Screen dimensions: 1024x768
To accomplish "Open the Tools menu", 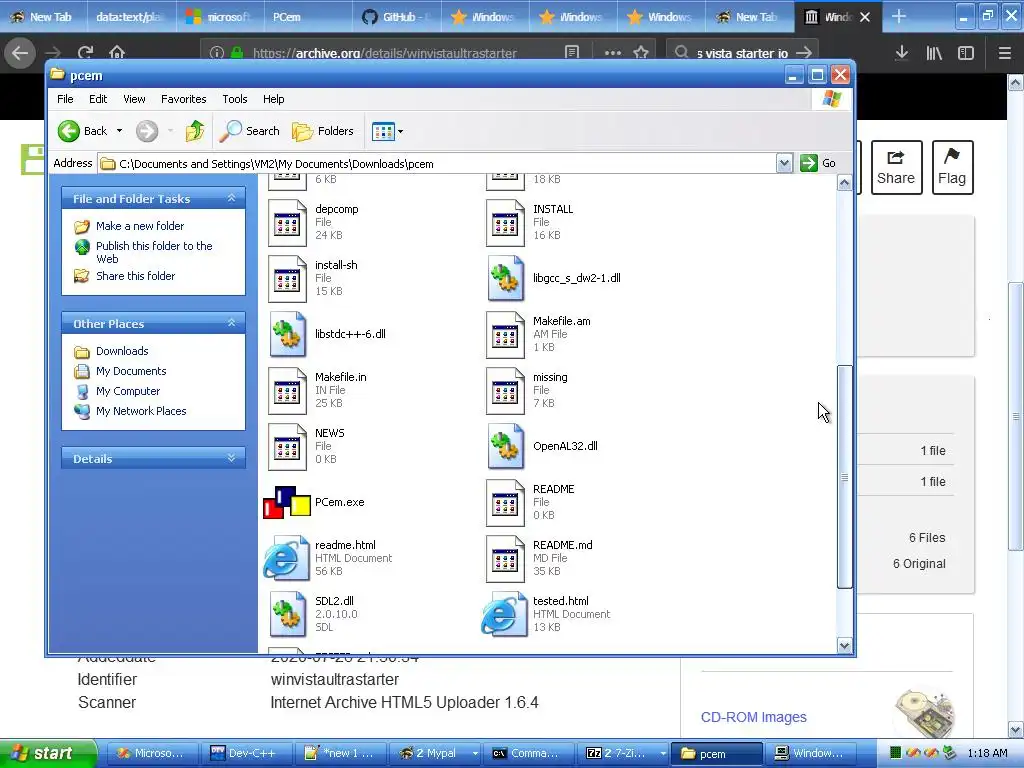I will [234, 99].
